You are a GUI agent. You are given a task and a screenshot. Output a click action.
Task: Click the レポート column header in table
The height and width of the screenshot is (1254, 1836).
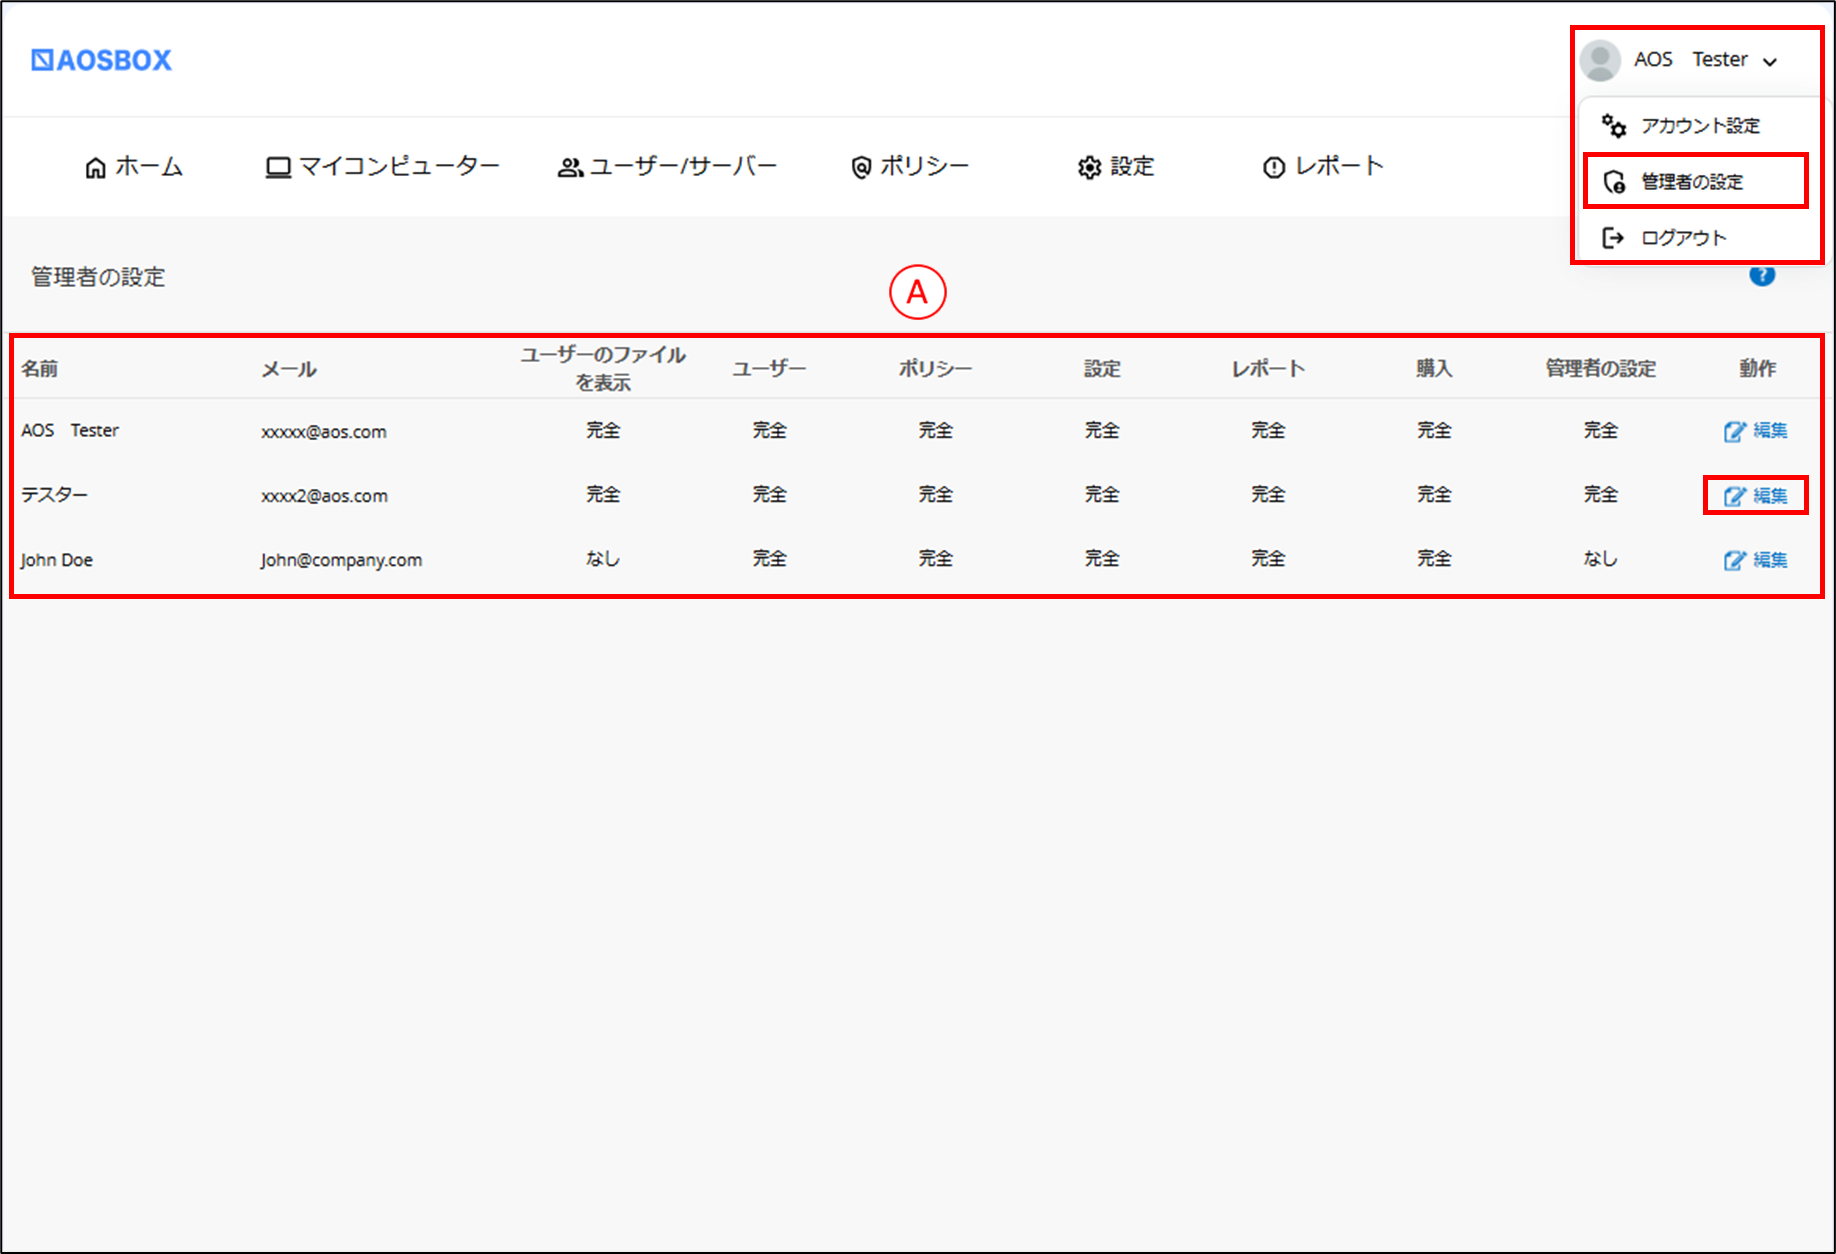[1268, 368]
